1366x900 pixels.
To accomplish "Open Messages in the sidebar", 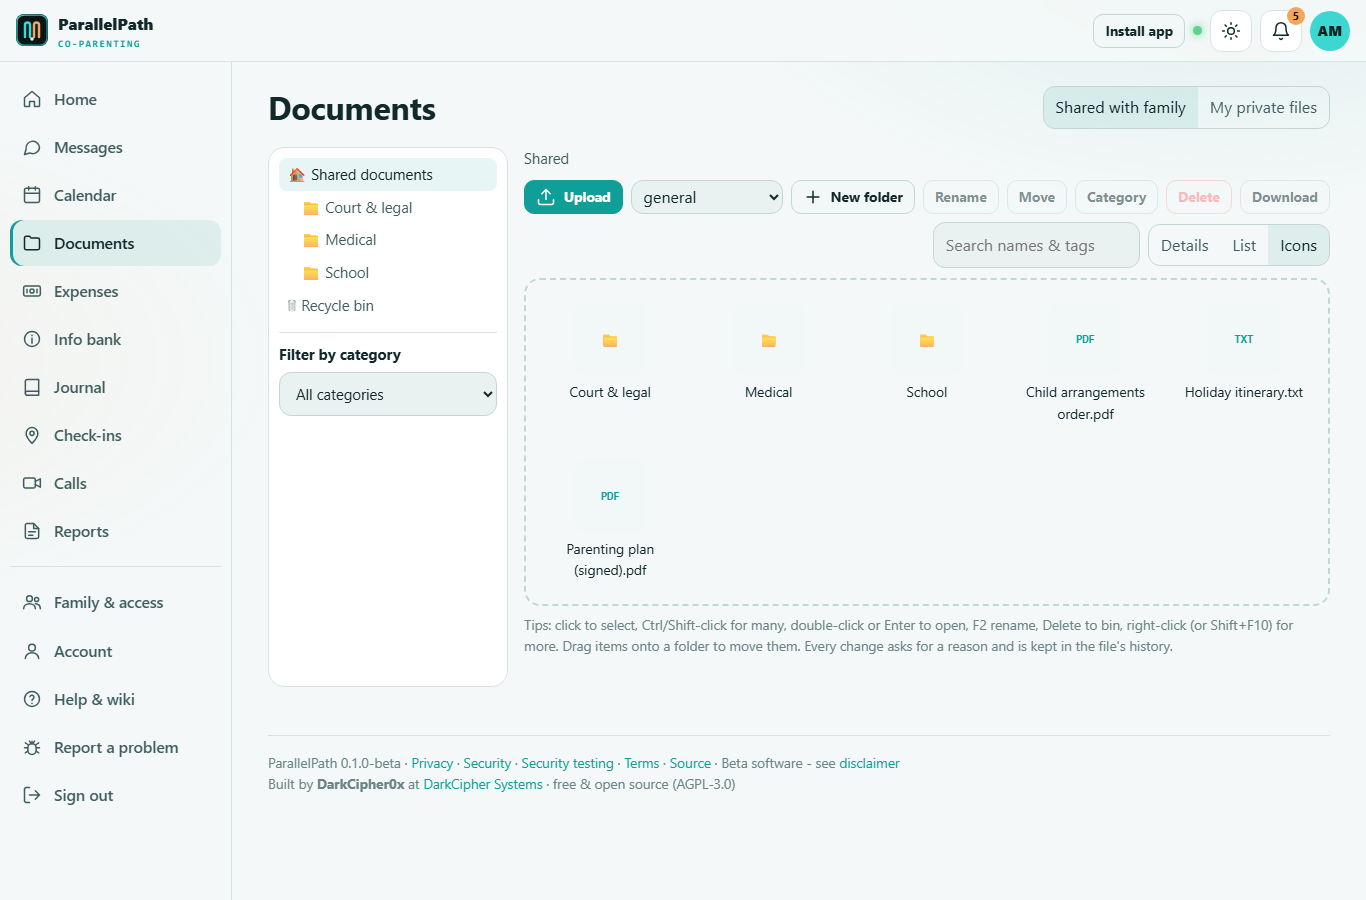I will [115, 147].
